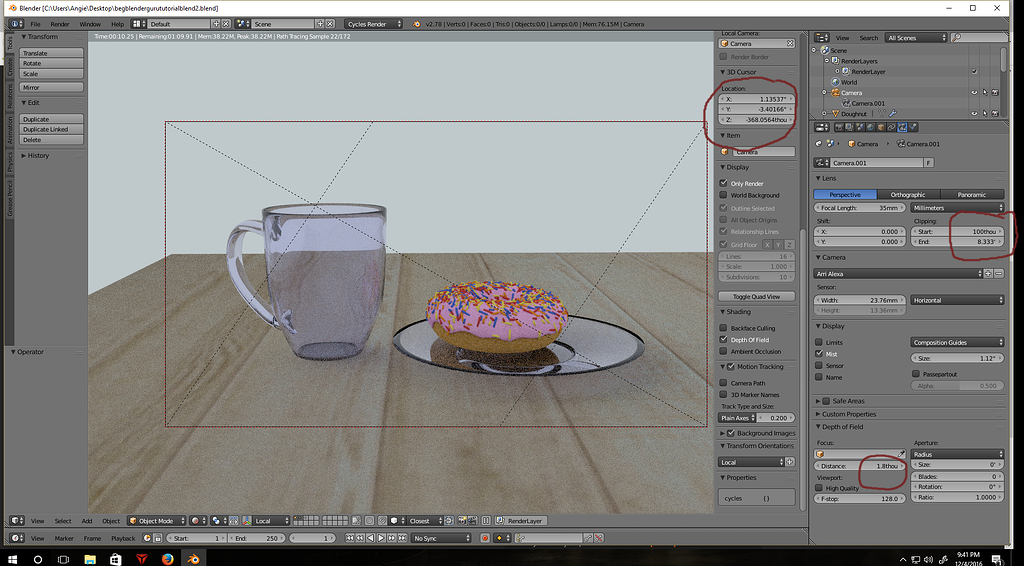1024x566 pixels.
Task: Open the Scene properties tab icon
Action: (859, 127)
